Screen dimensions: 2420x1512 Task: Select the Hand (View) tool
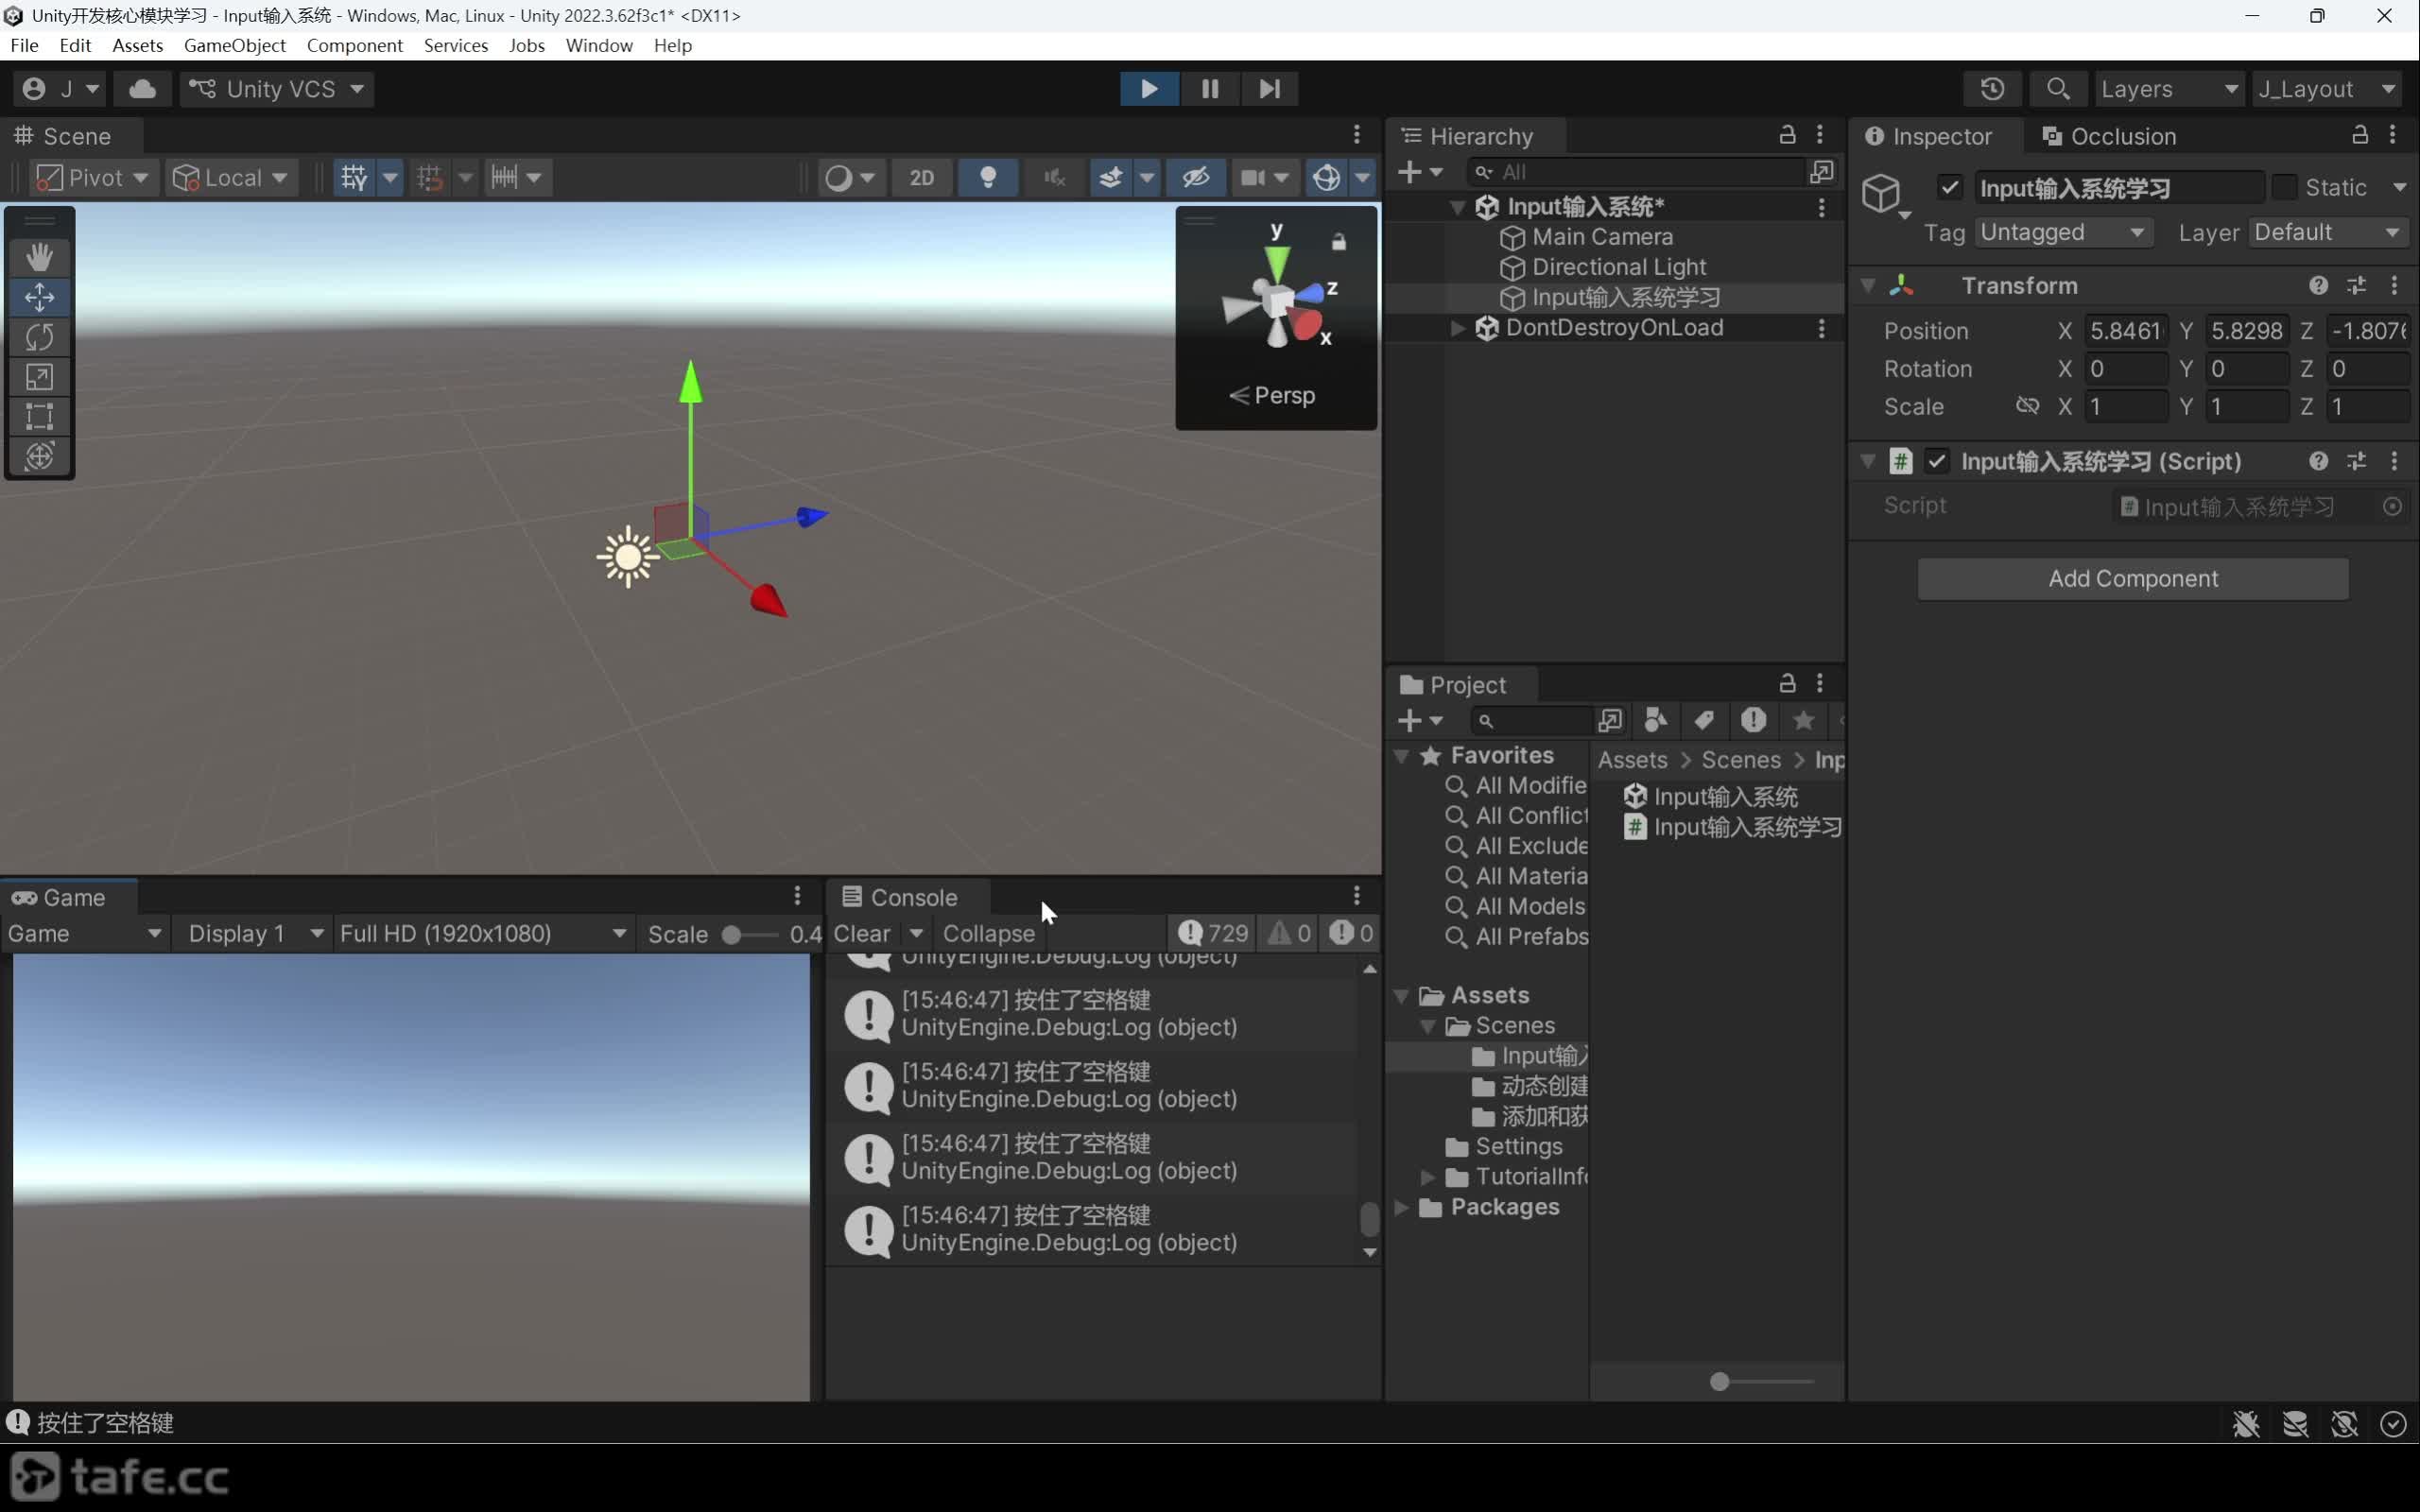click(39, 257)
